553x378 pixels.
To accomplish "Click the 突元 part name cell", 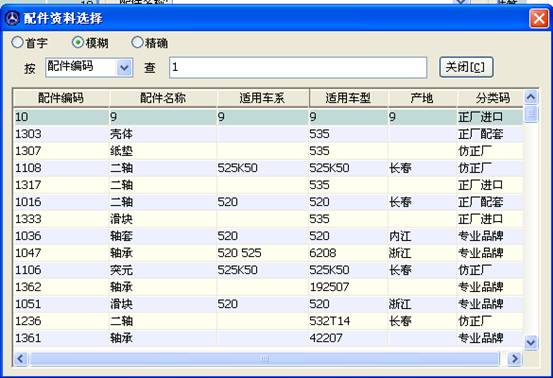I will coord(121,270).
